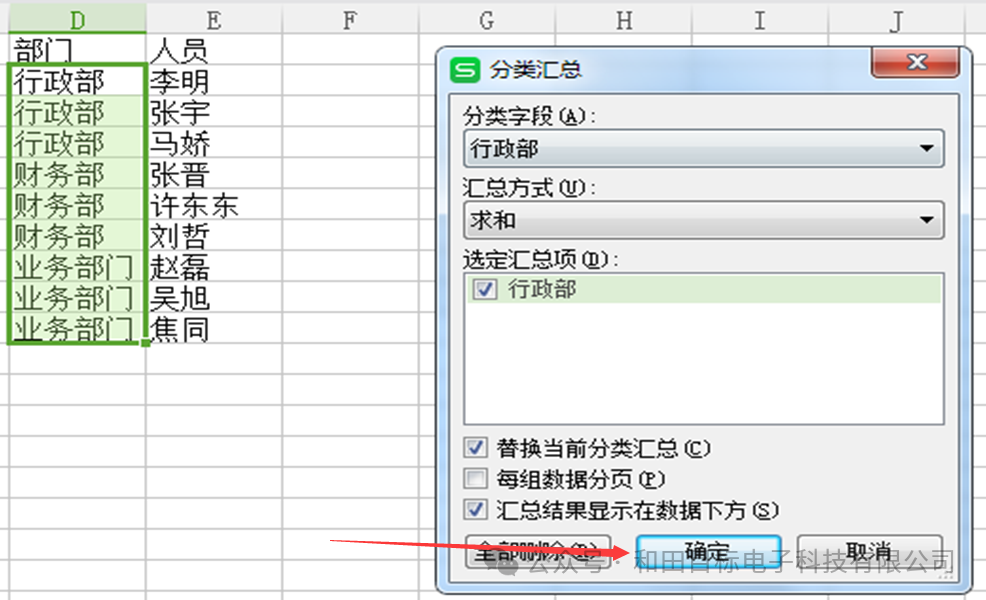Image resolution: width=986 pixels, height=600 pixels.
Task: Close the 分类汇总 dialog with X button
Action: tap(916, 62)
